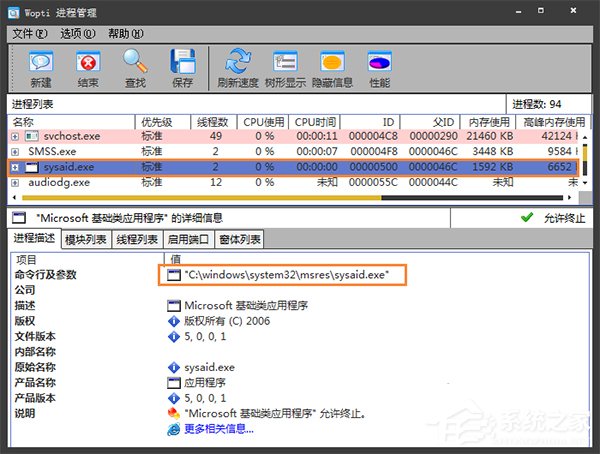Click the 隐藏信息 hide info icon
This screenshot has height=454, width=600.
click(332, 62)
